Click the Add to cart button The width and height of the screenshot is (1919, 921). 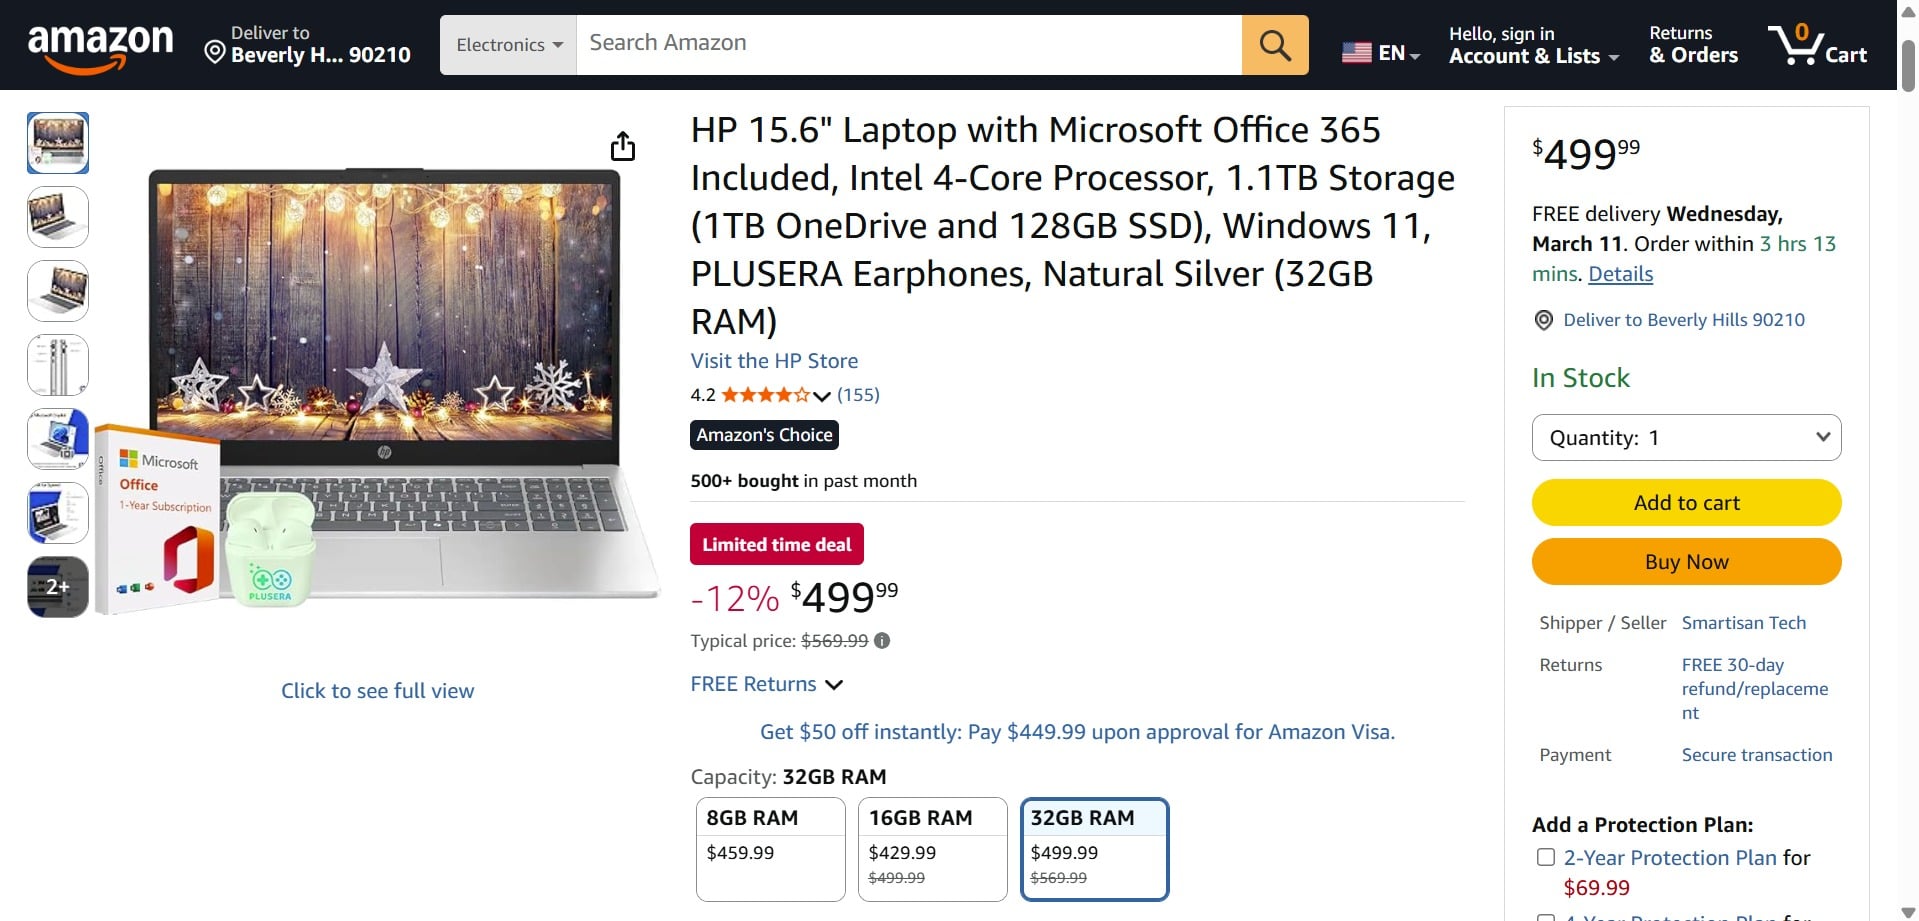[x=1686, y=502]
